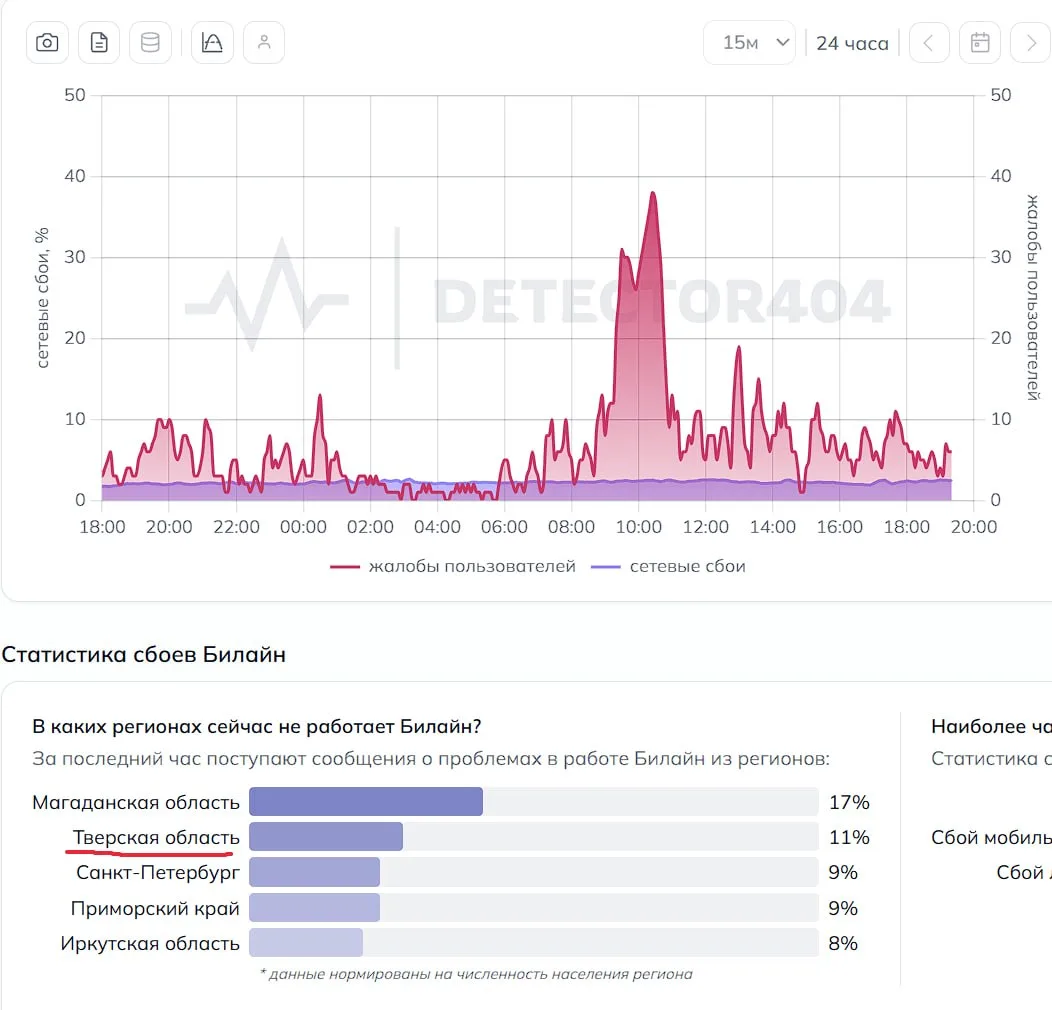This screenshot has width=1052, height=1010.
Task: Click the За последний час description text
Action: coord(431,759)
